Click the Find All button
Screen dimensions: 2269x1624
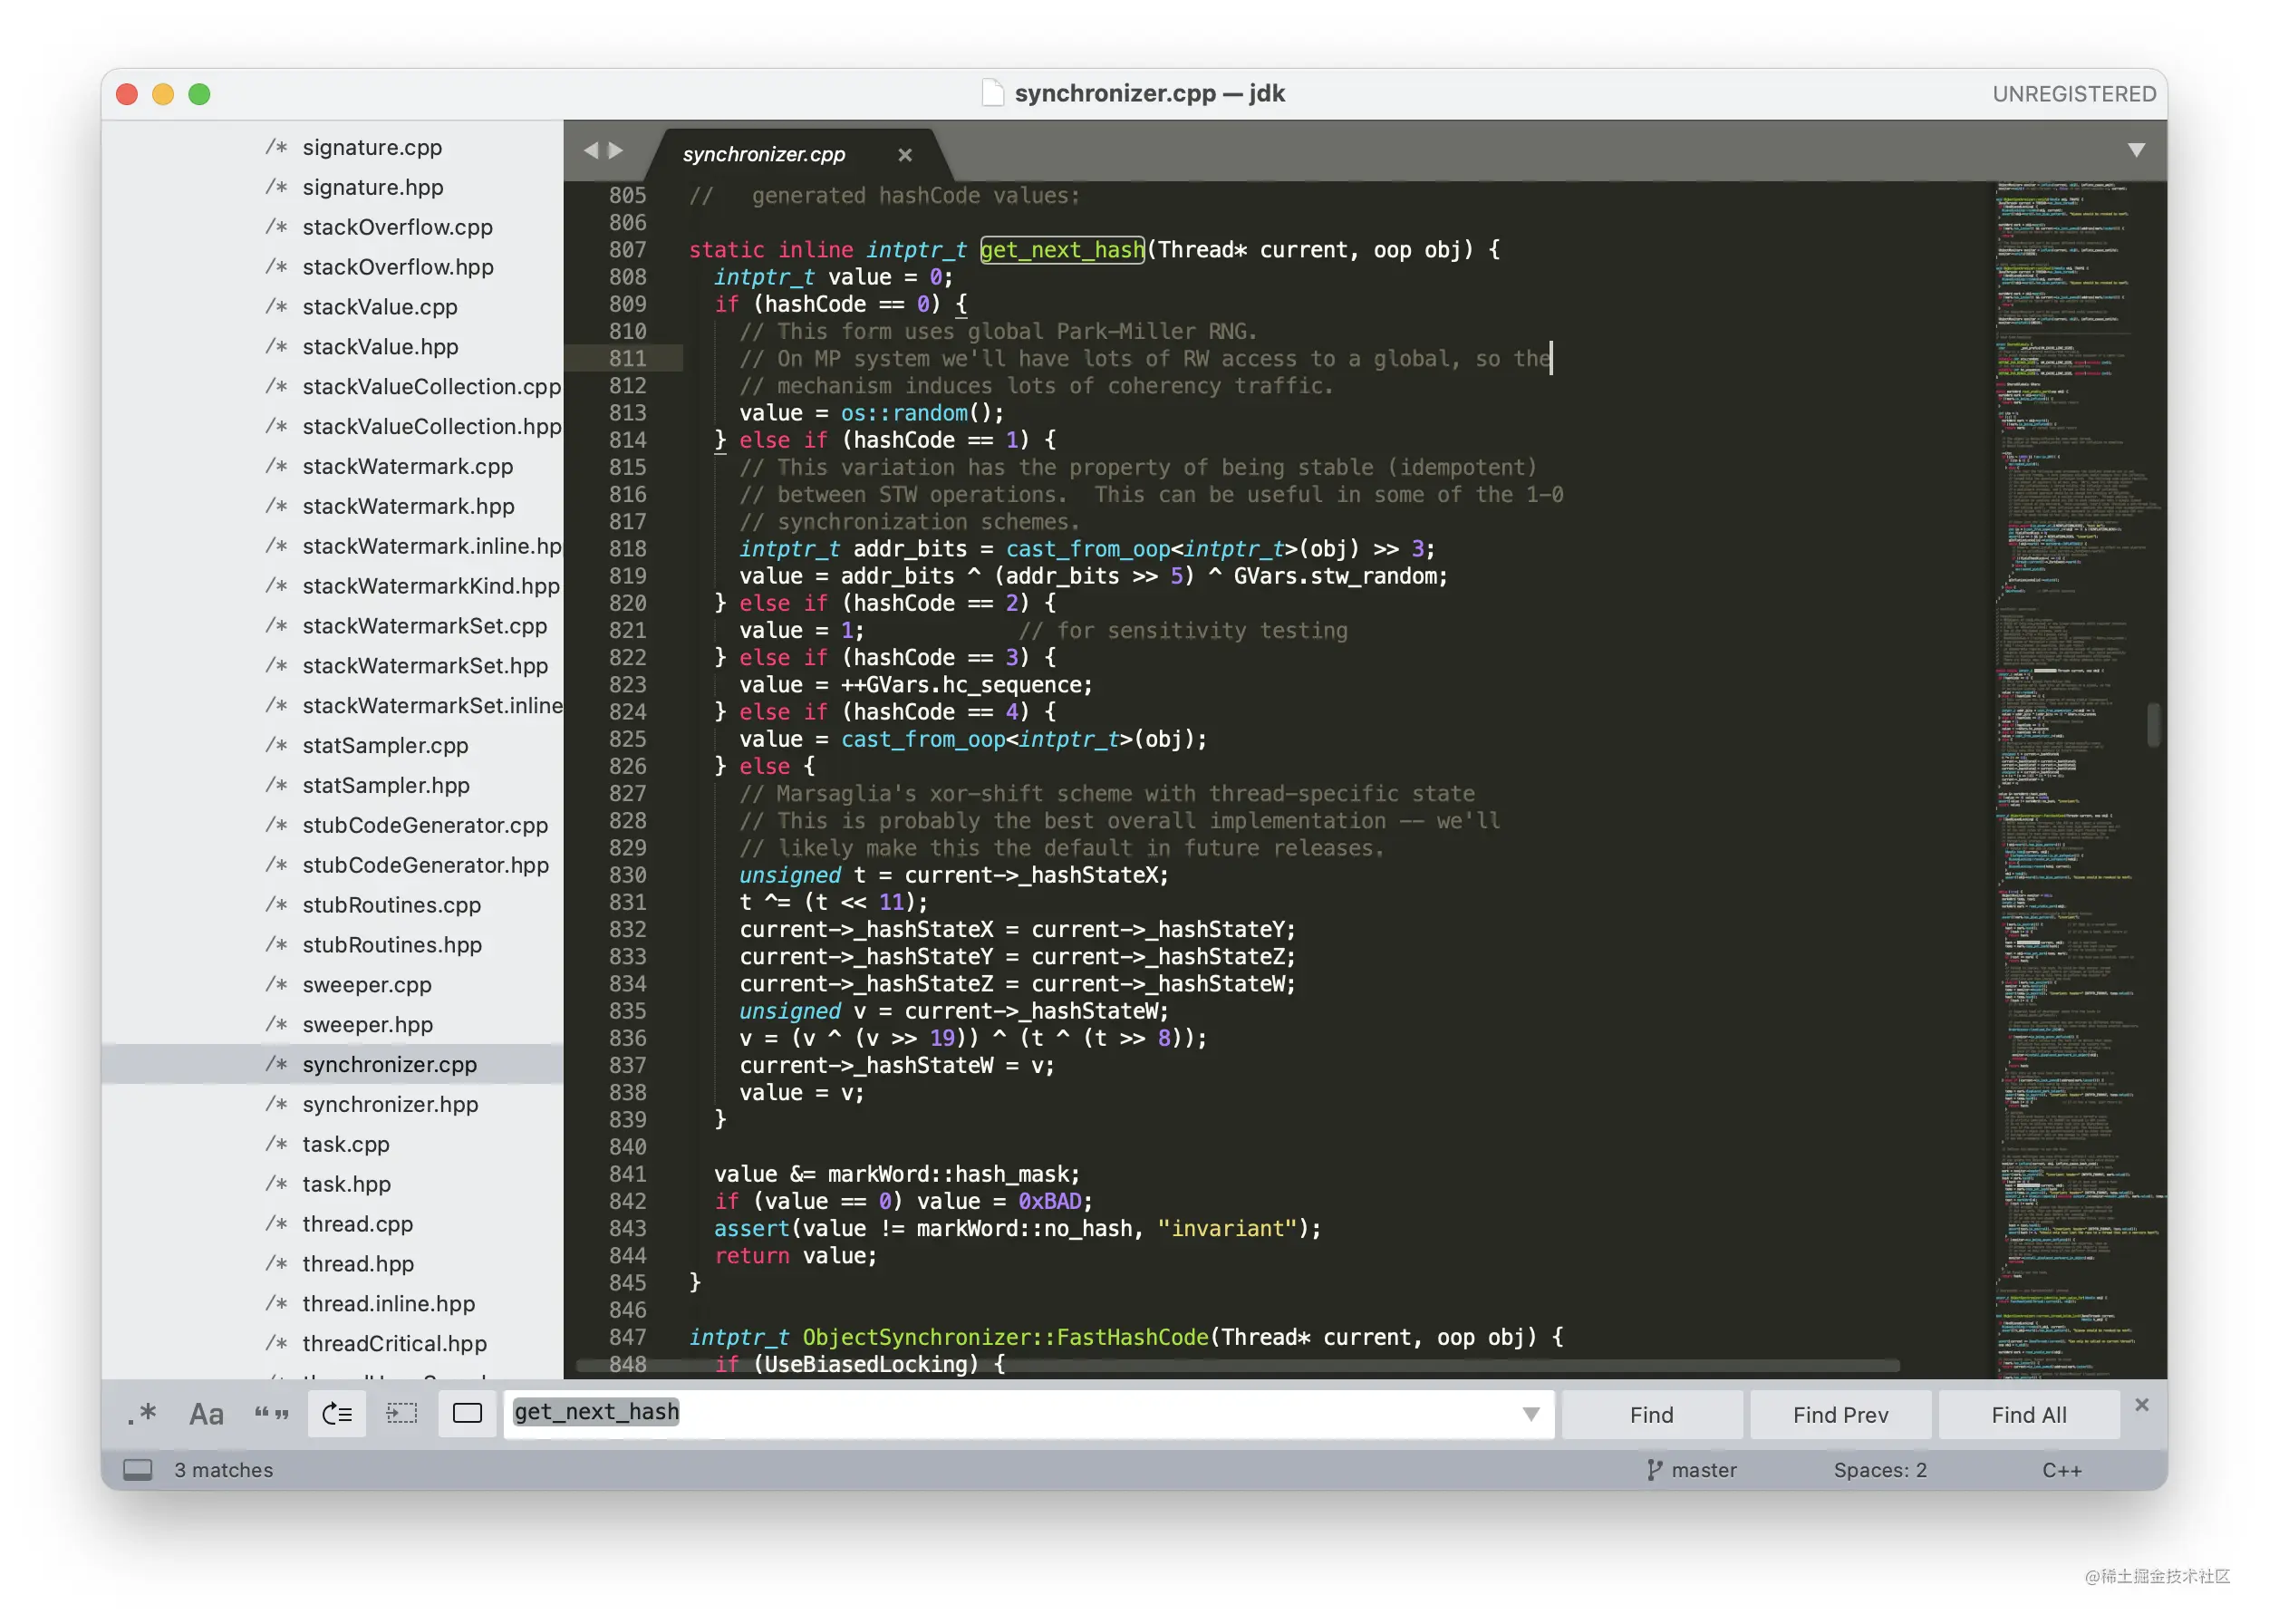click(2028, 1414)
